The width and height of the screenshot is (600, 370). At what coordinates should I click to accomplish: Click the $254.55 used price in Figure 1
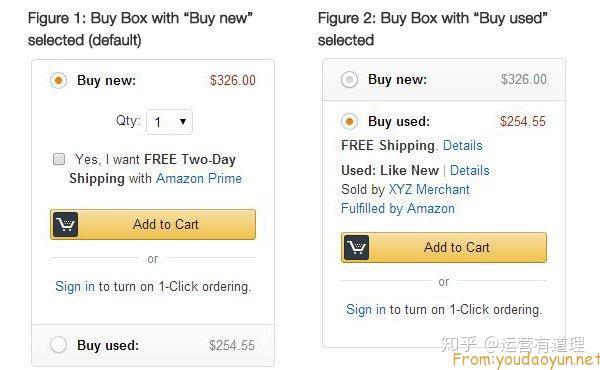(x=232, y=345)
